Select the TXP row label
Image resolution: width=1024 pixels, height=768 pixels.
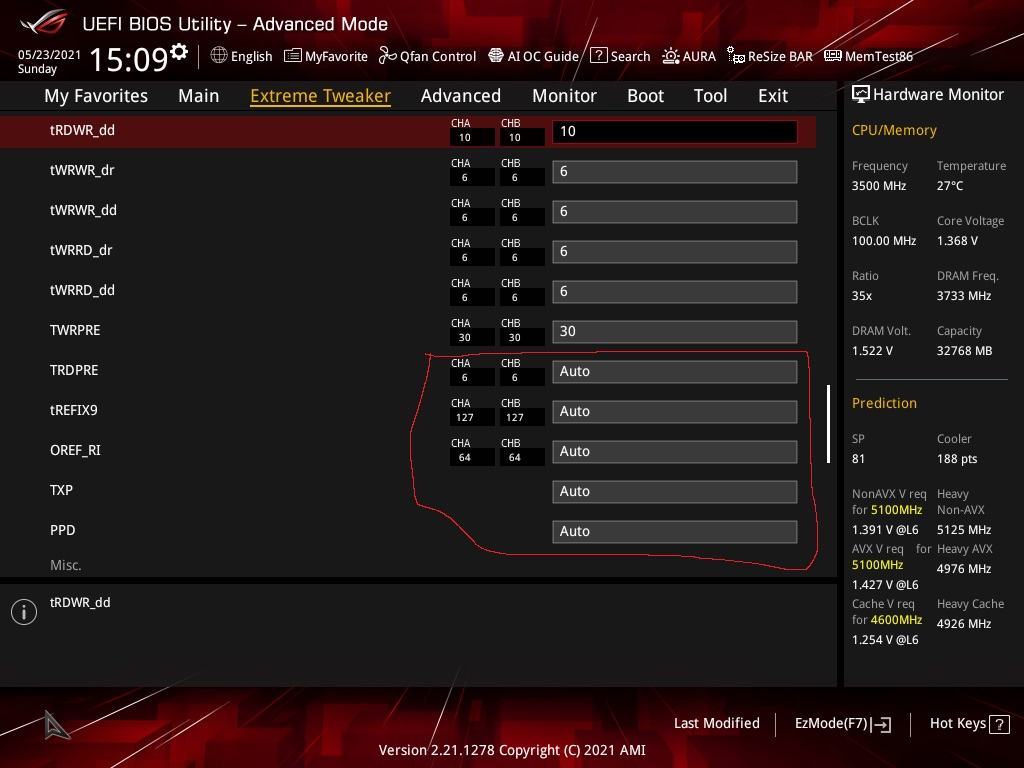tap(61, 490)
